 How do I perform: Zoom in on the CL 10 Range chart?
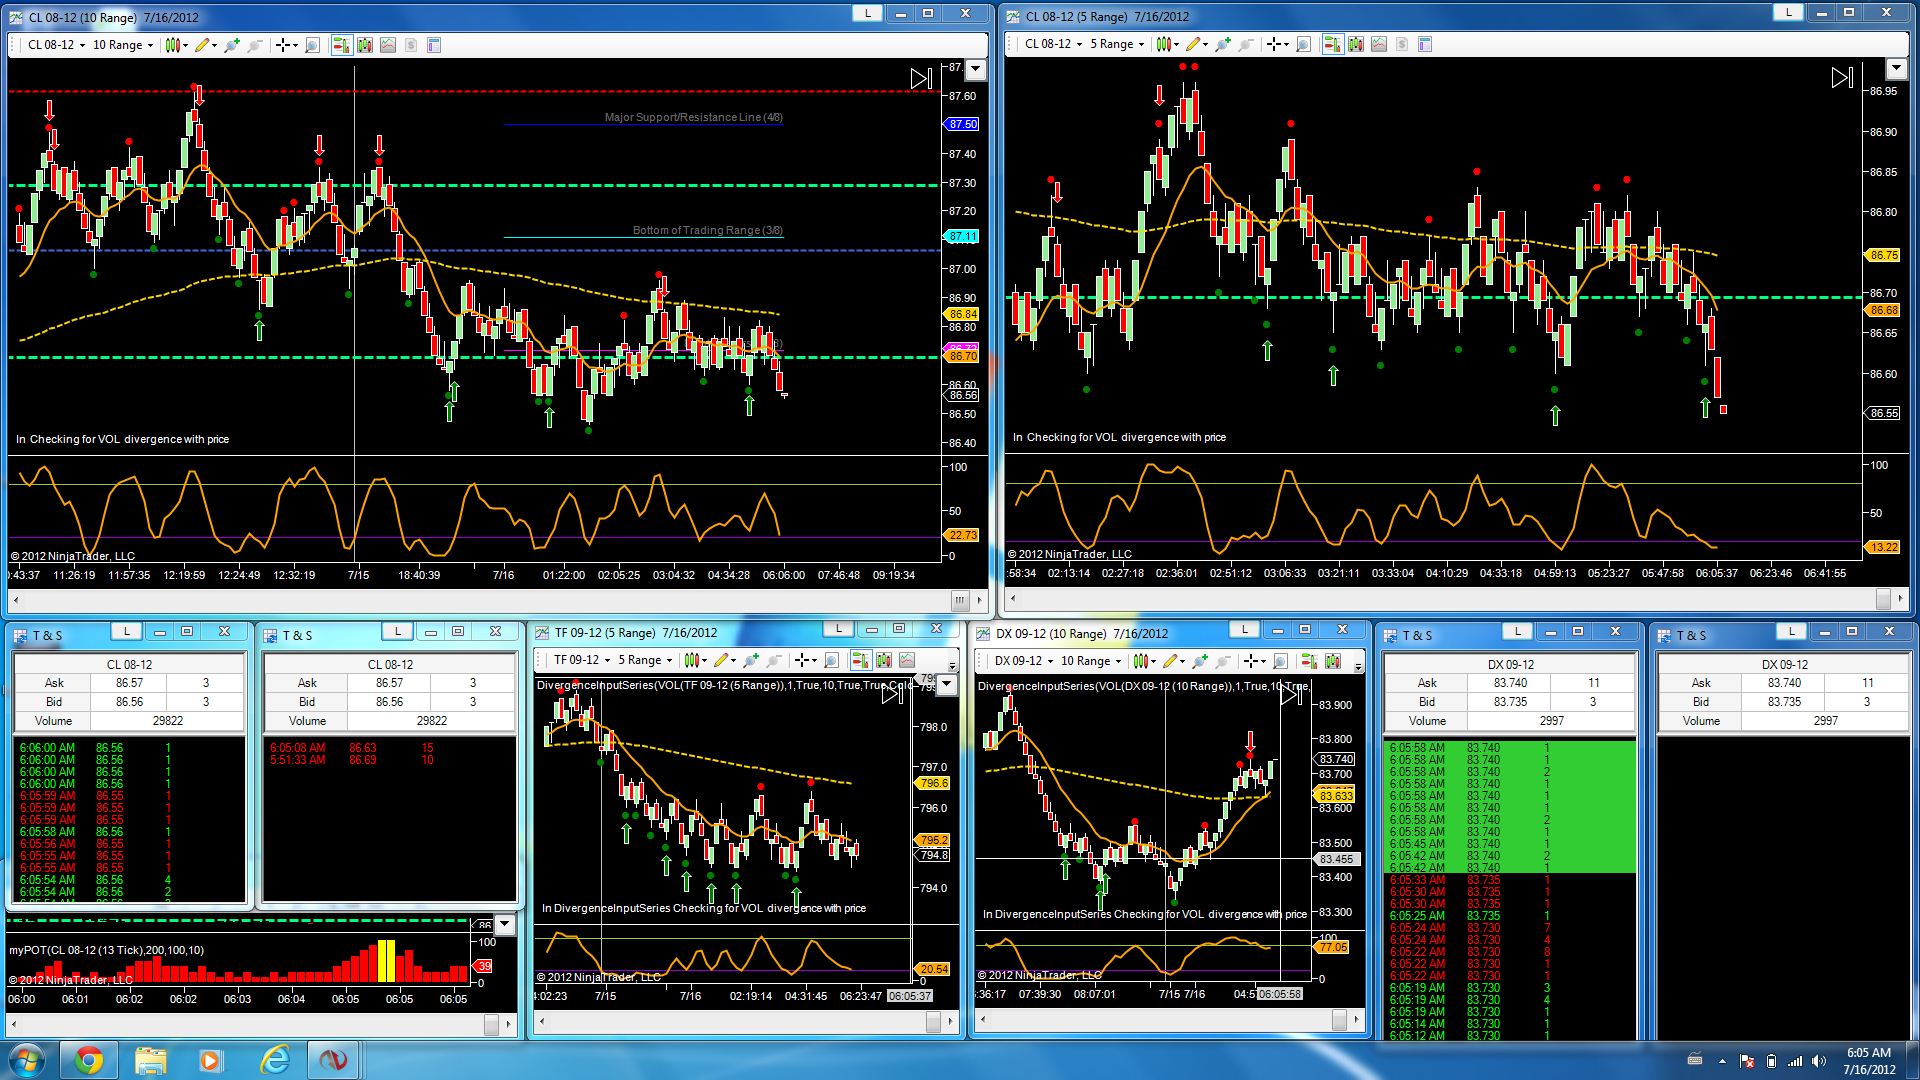232,45
